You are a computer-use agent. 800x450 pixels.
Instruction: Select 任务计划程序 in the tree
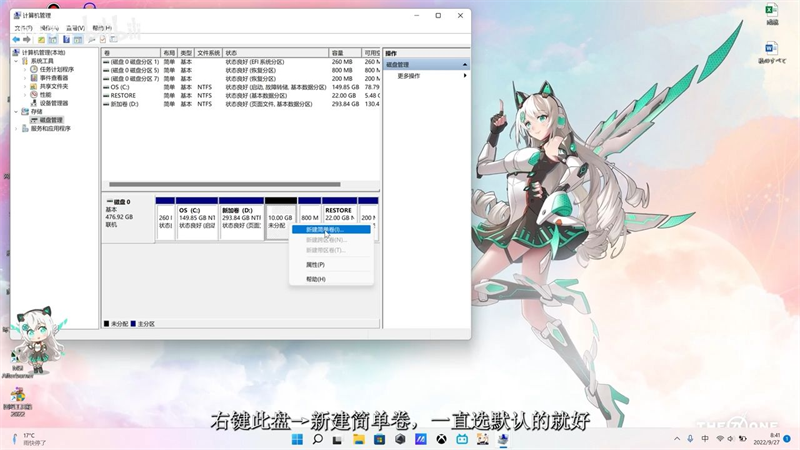click(57, 69)
